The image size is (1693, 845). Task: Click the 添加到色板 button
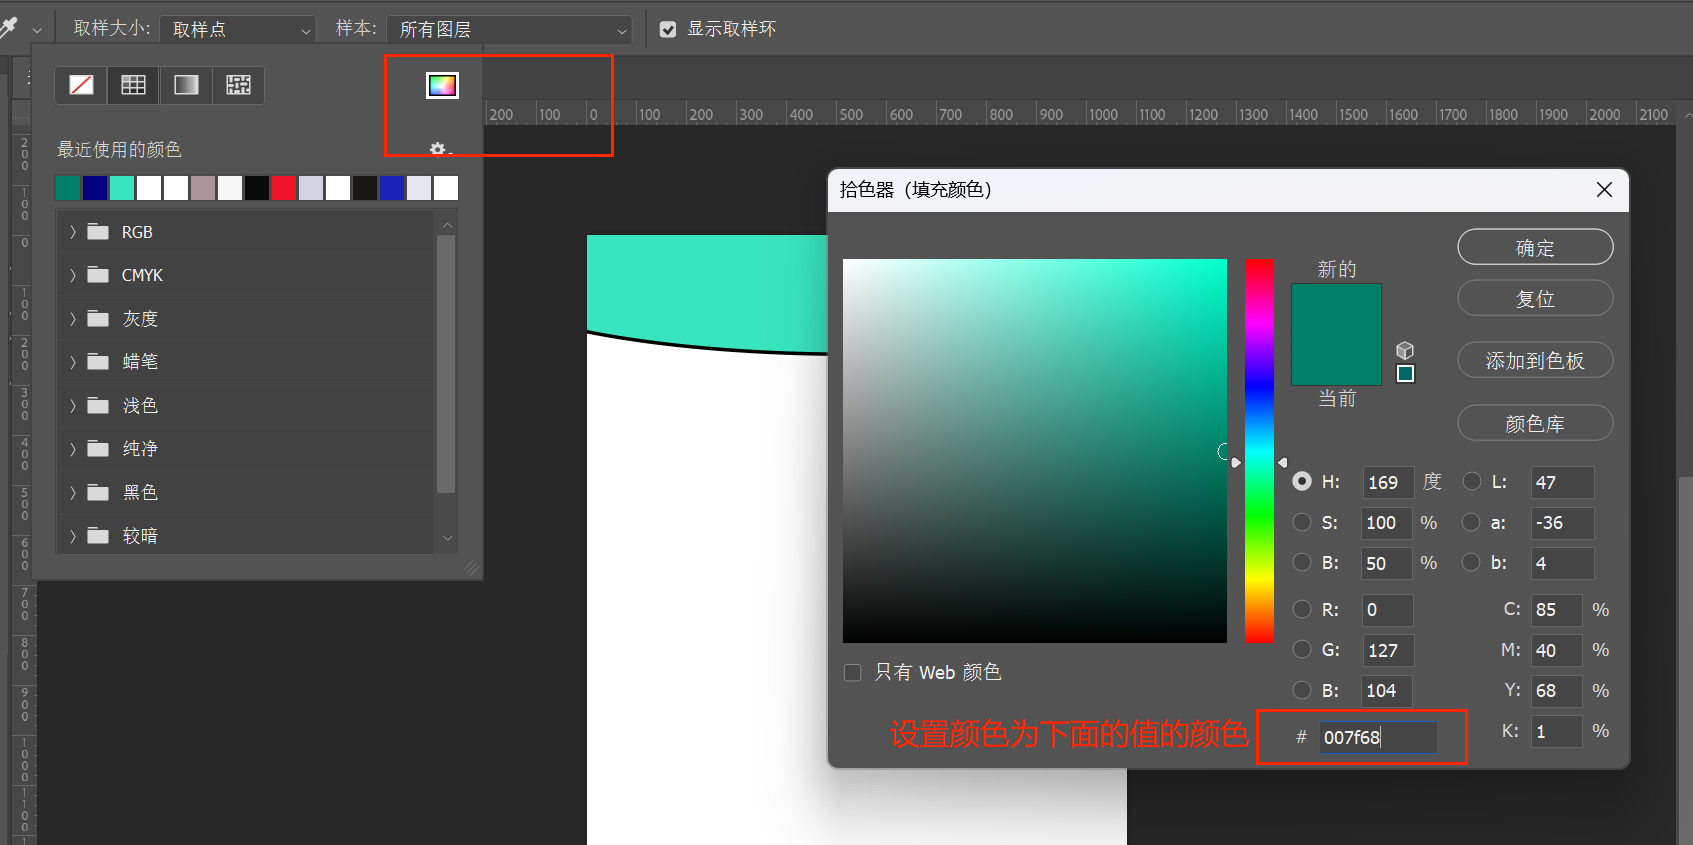click(1535, 360)
